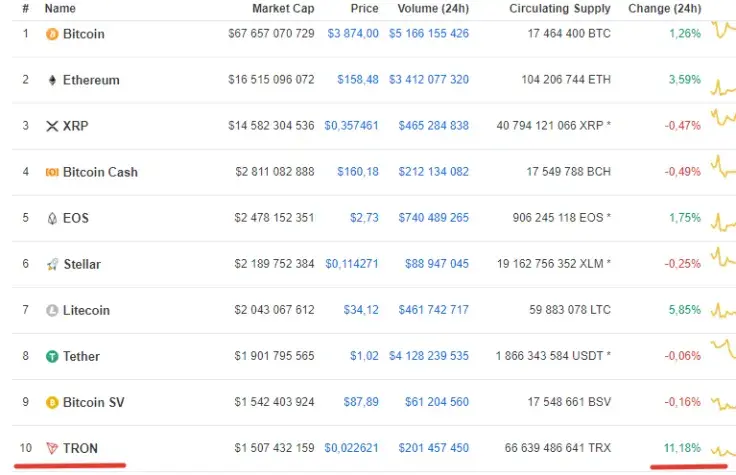Open XRP price sparkline chart
Screen dimensions: 736x475
tap(723, 118)
